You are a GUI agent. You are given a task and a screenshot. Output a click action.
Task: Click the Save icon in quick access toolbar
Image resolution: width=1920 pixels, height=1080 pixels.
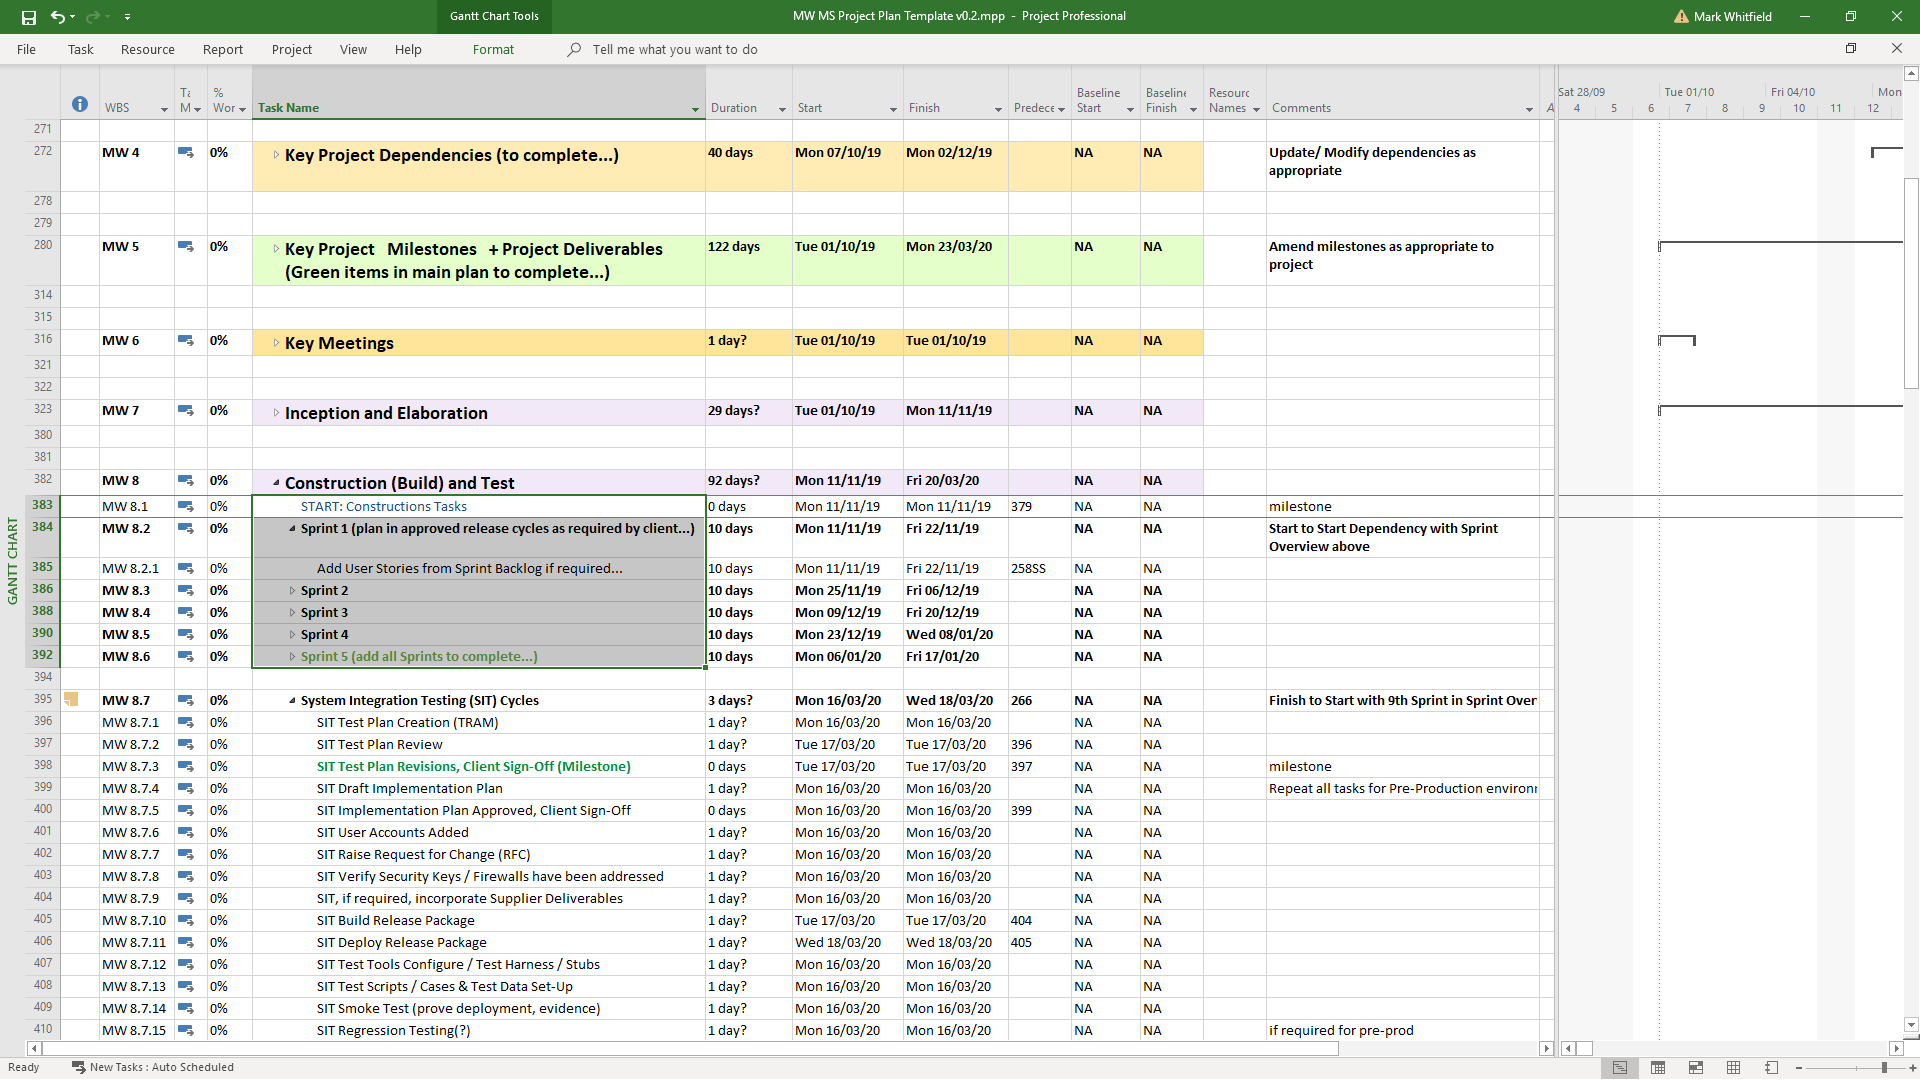[x=29, y=17]
